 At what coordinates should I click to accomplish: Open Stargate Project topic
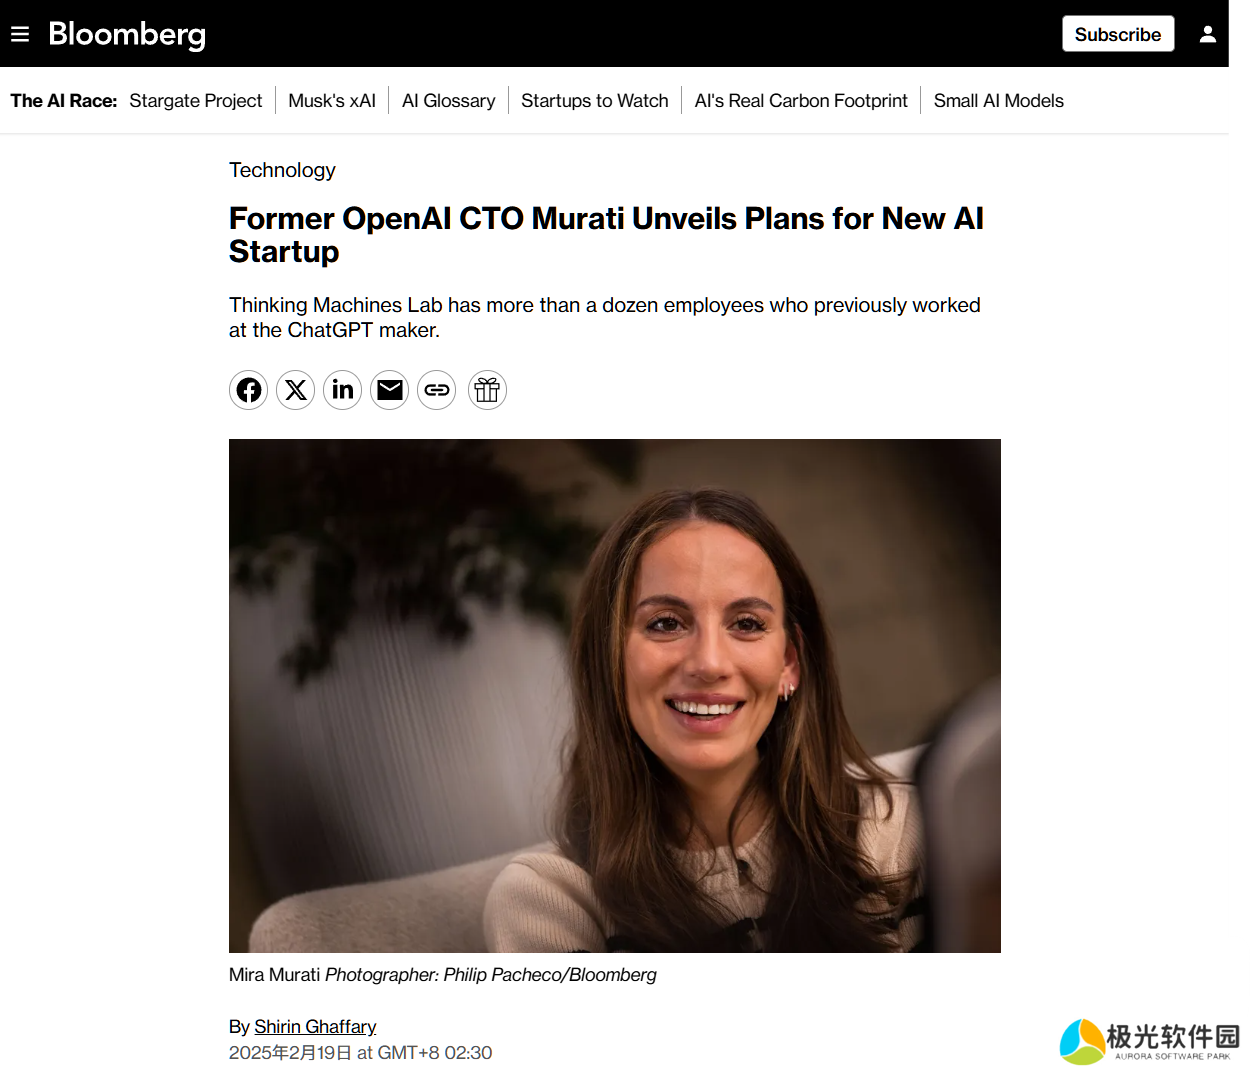pos(196,101)
